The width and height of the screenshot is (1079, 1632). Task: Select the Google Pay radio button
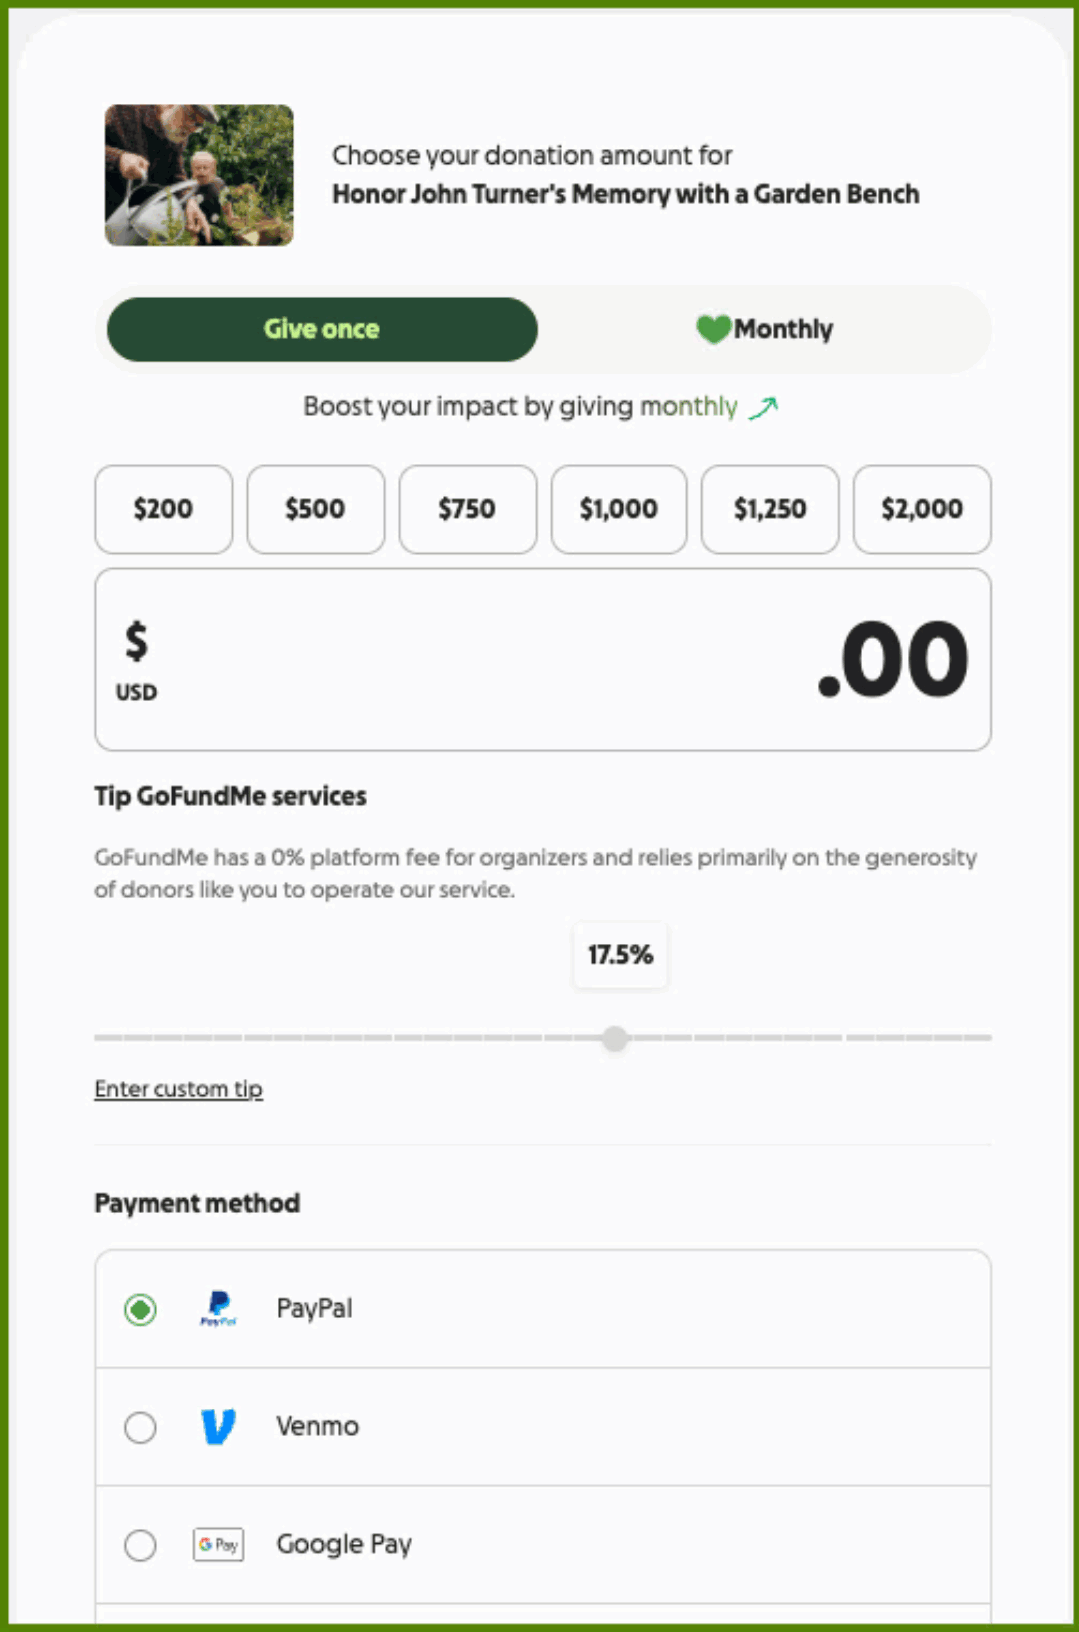[140, 1545]
